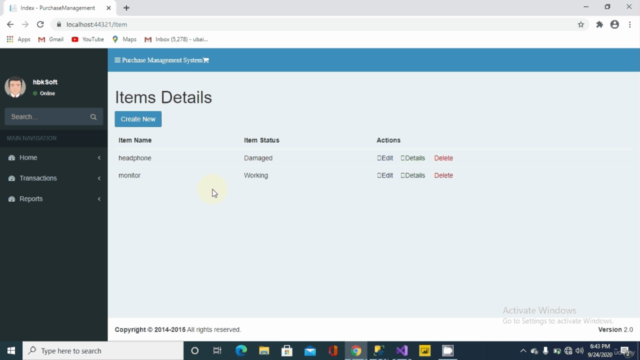Edit the monitor item
Viewport: 640px width, 360px height.
[385, 176]
